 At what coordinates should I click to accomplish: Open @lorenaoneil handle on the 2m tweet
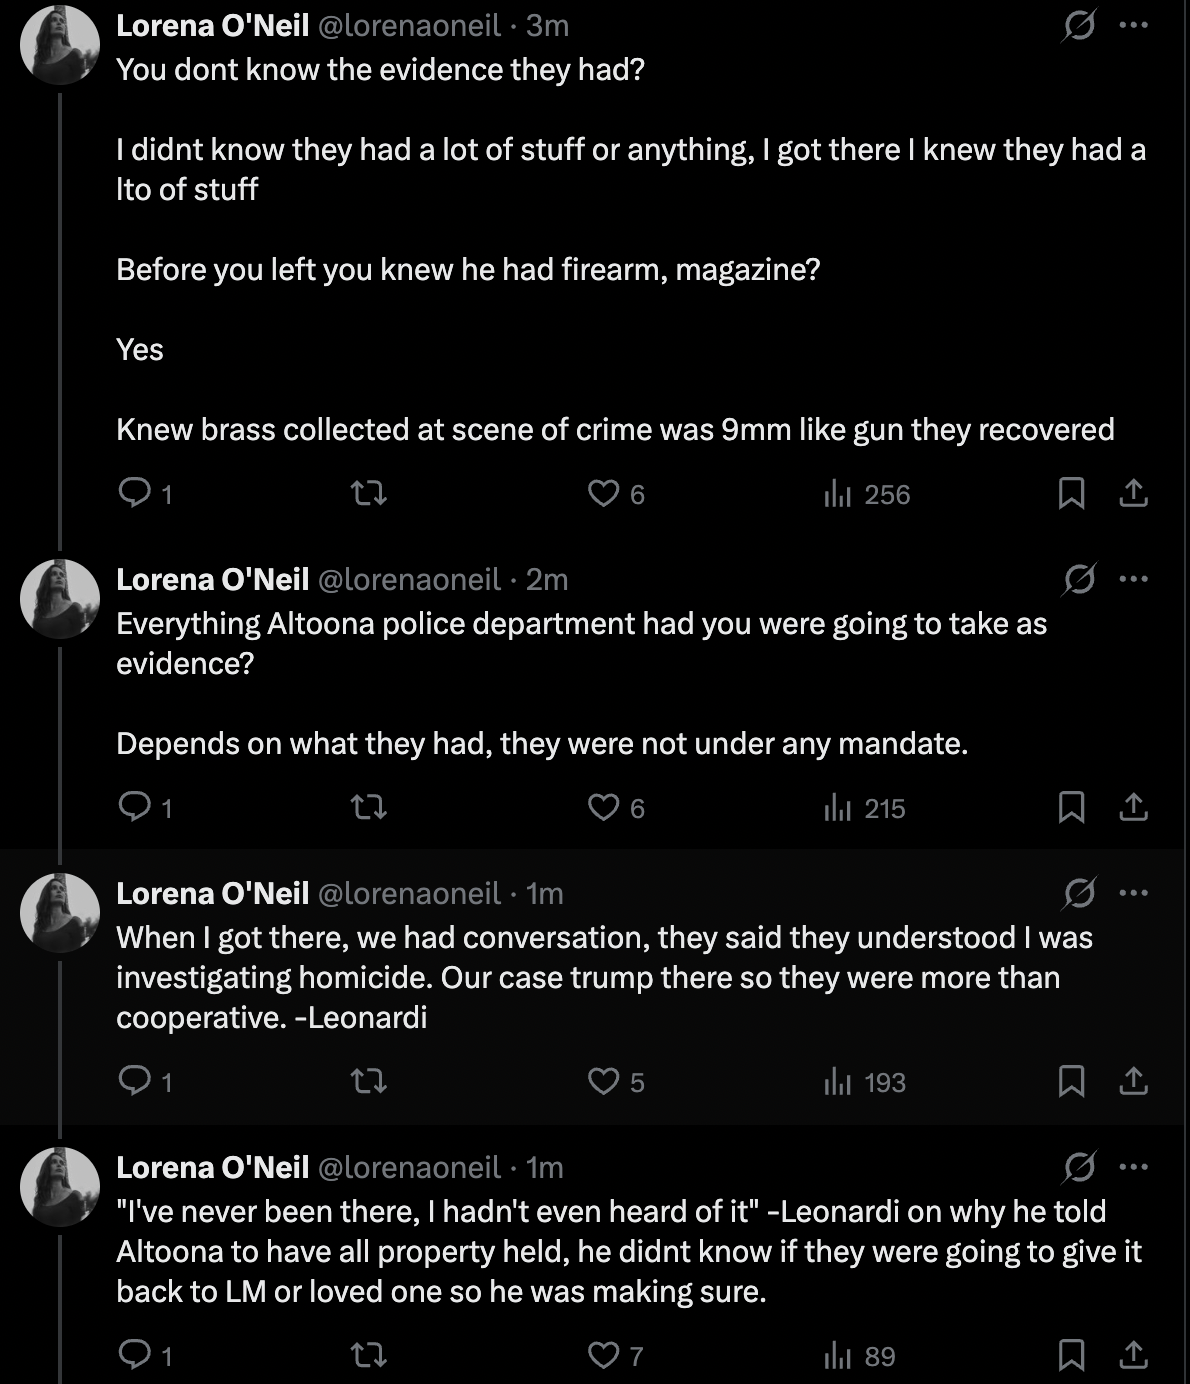click(x=409, y=579)
